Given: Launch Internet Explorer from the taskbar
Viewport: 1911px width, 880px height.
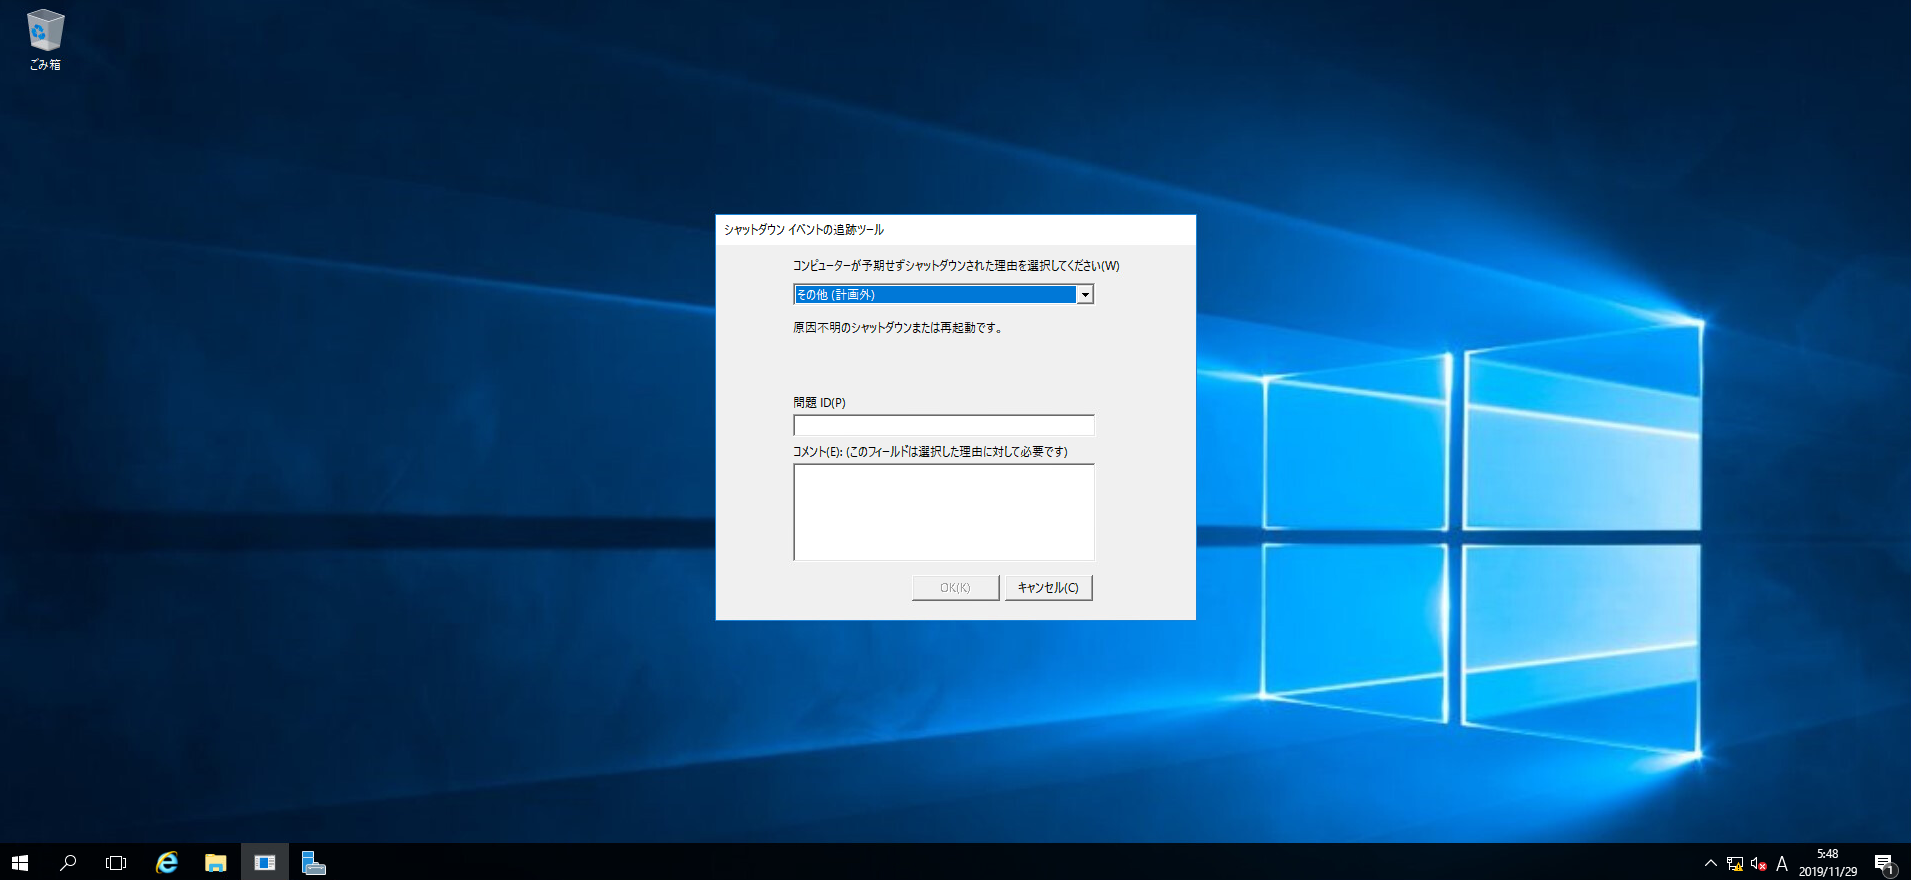Looking at the screenshot, I should click(x=167, y=862).
